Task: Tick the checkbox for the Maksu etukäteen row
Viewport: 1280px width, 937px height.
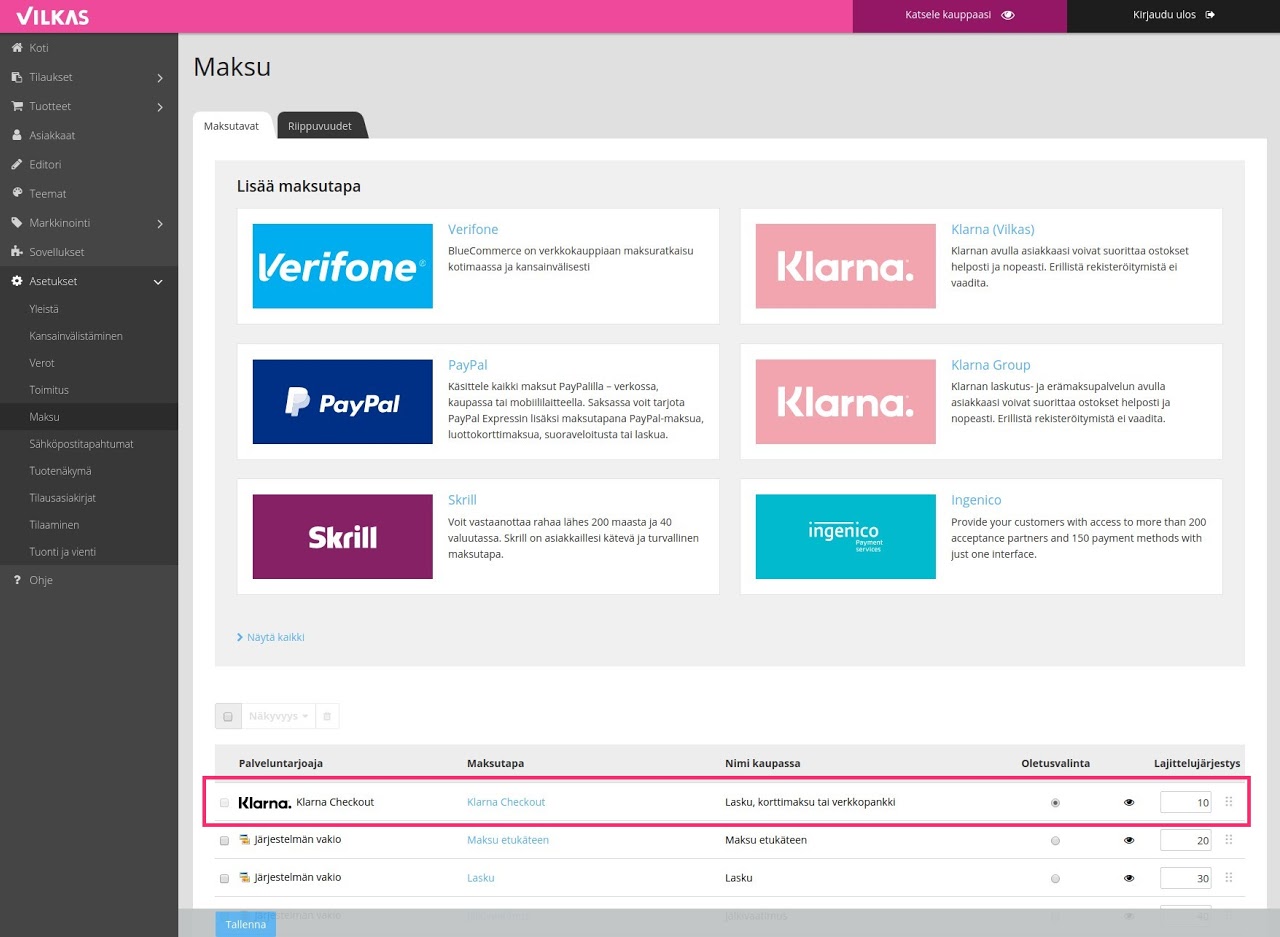Action: tap(224, 840)
